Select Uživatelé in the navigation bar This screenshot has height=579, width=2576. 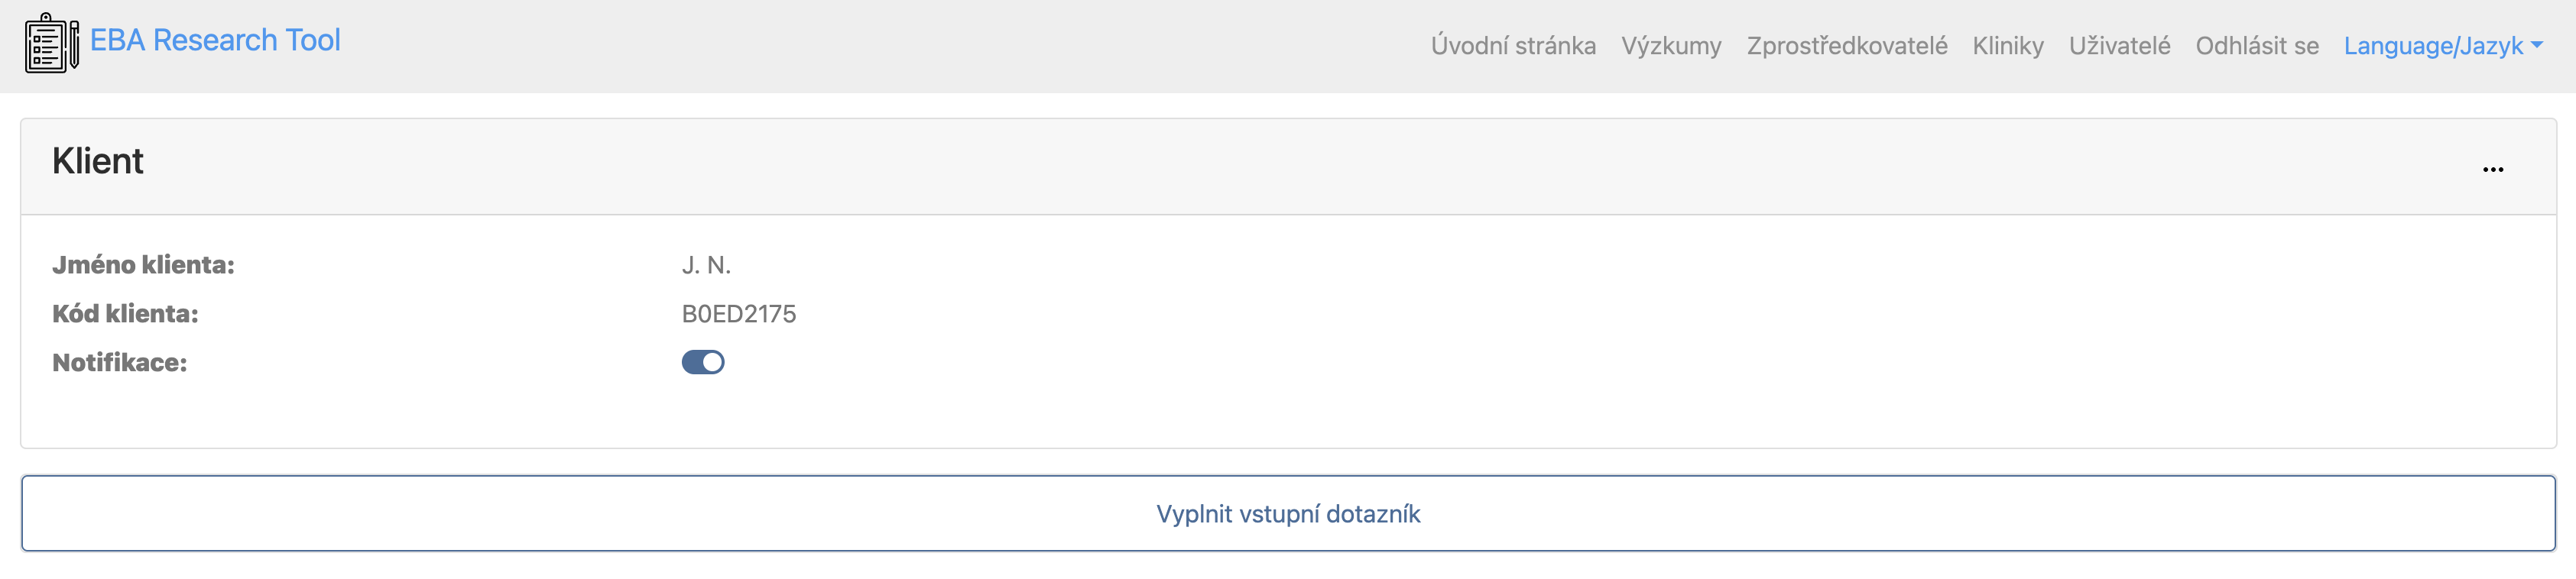click(2119, 46)
